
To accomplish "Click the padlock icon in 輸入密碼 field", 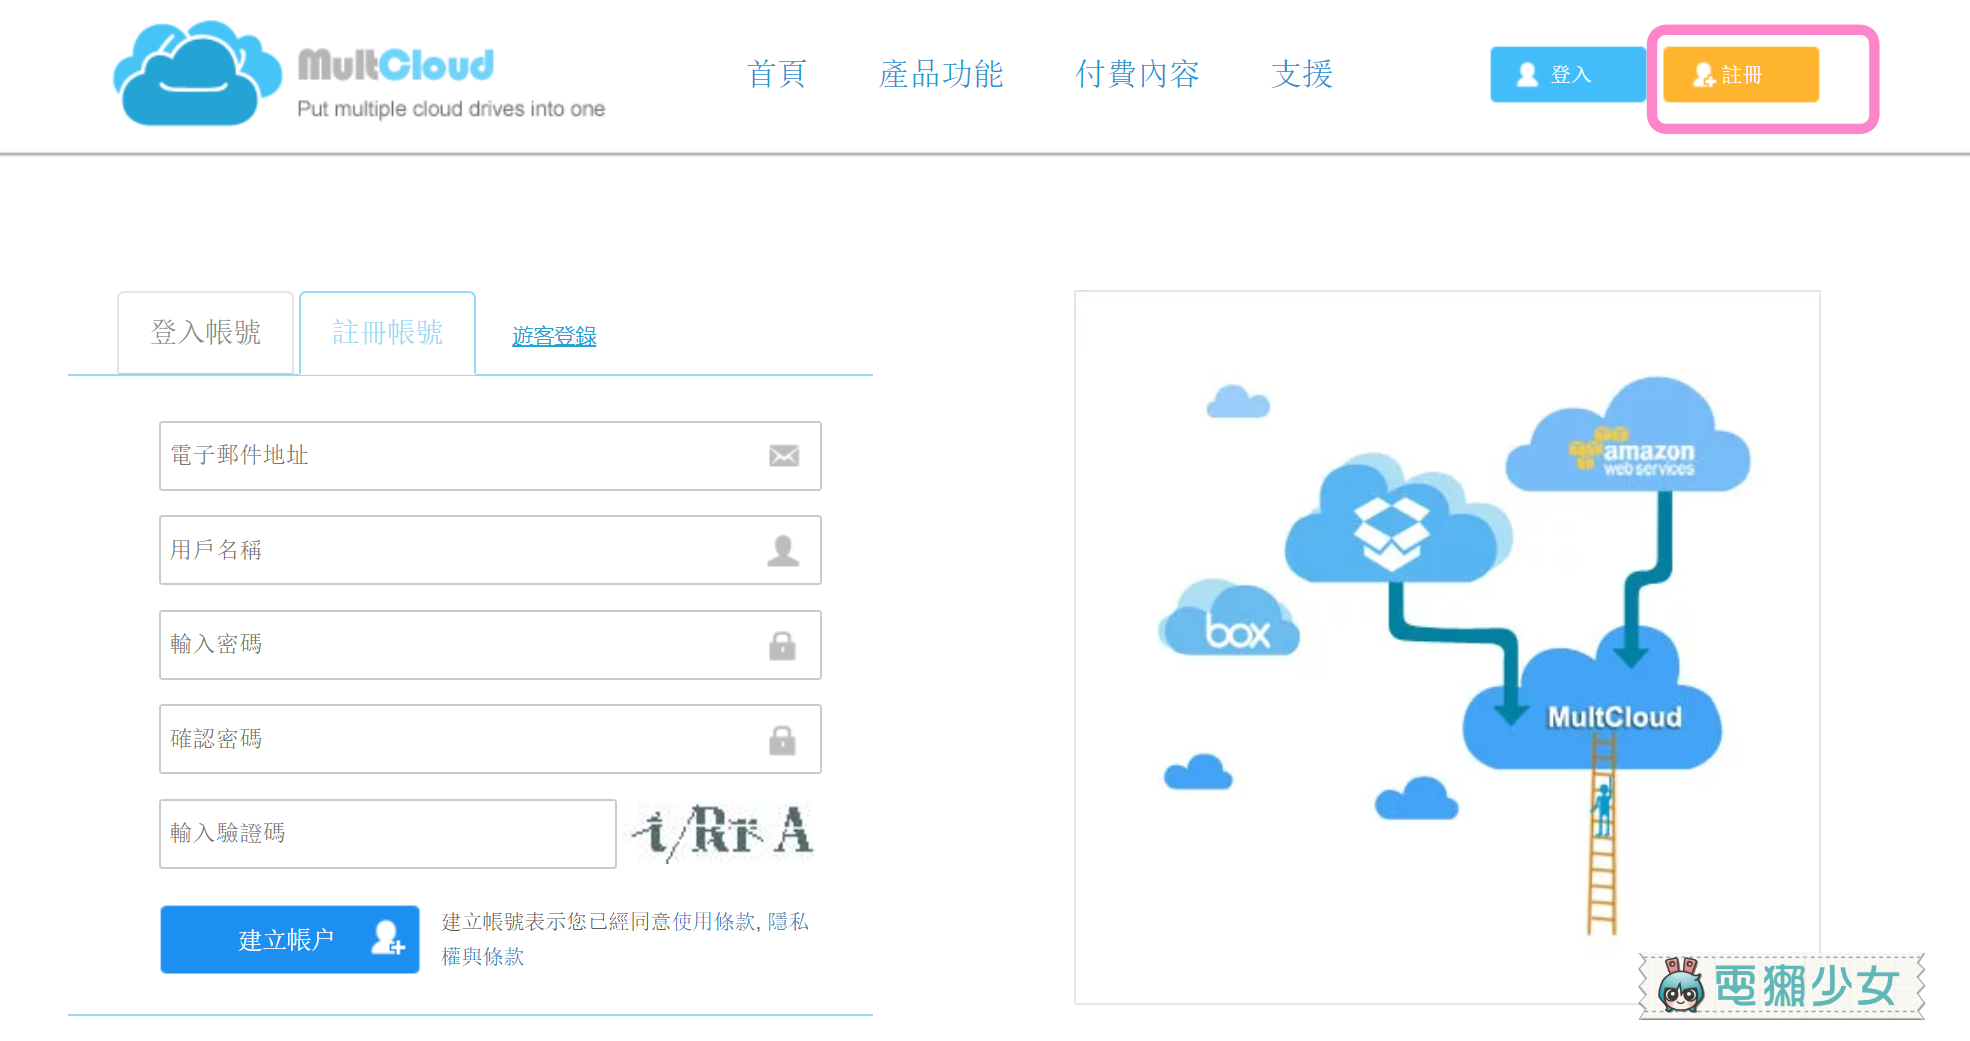I will (x=782, y=646).
